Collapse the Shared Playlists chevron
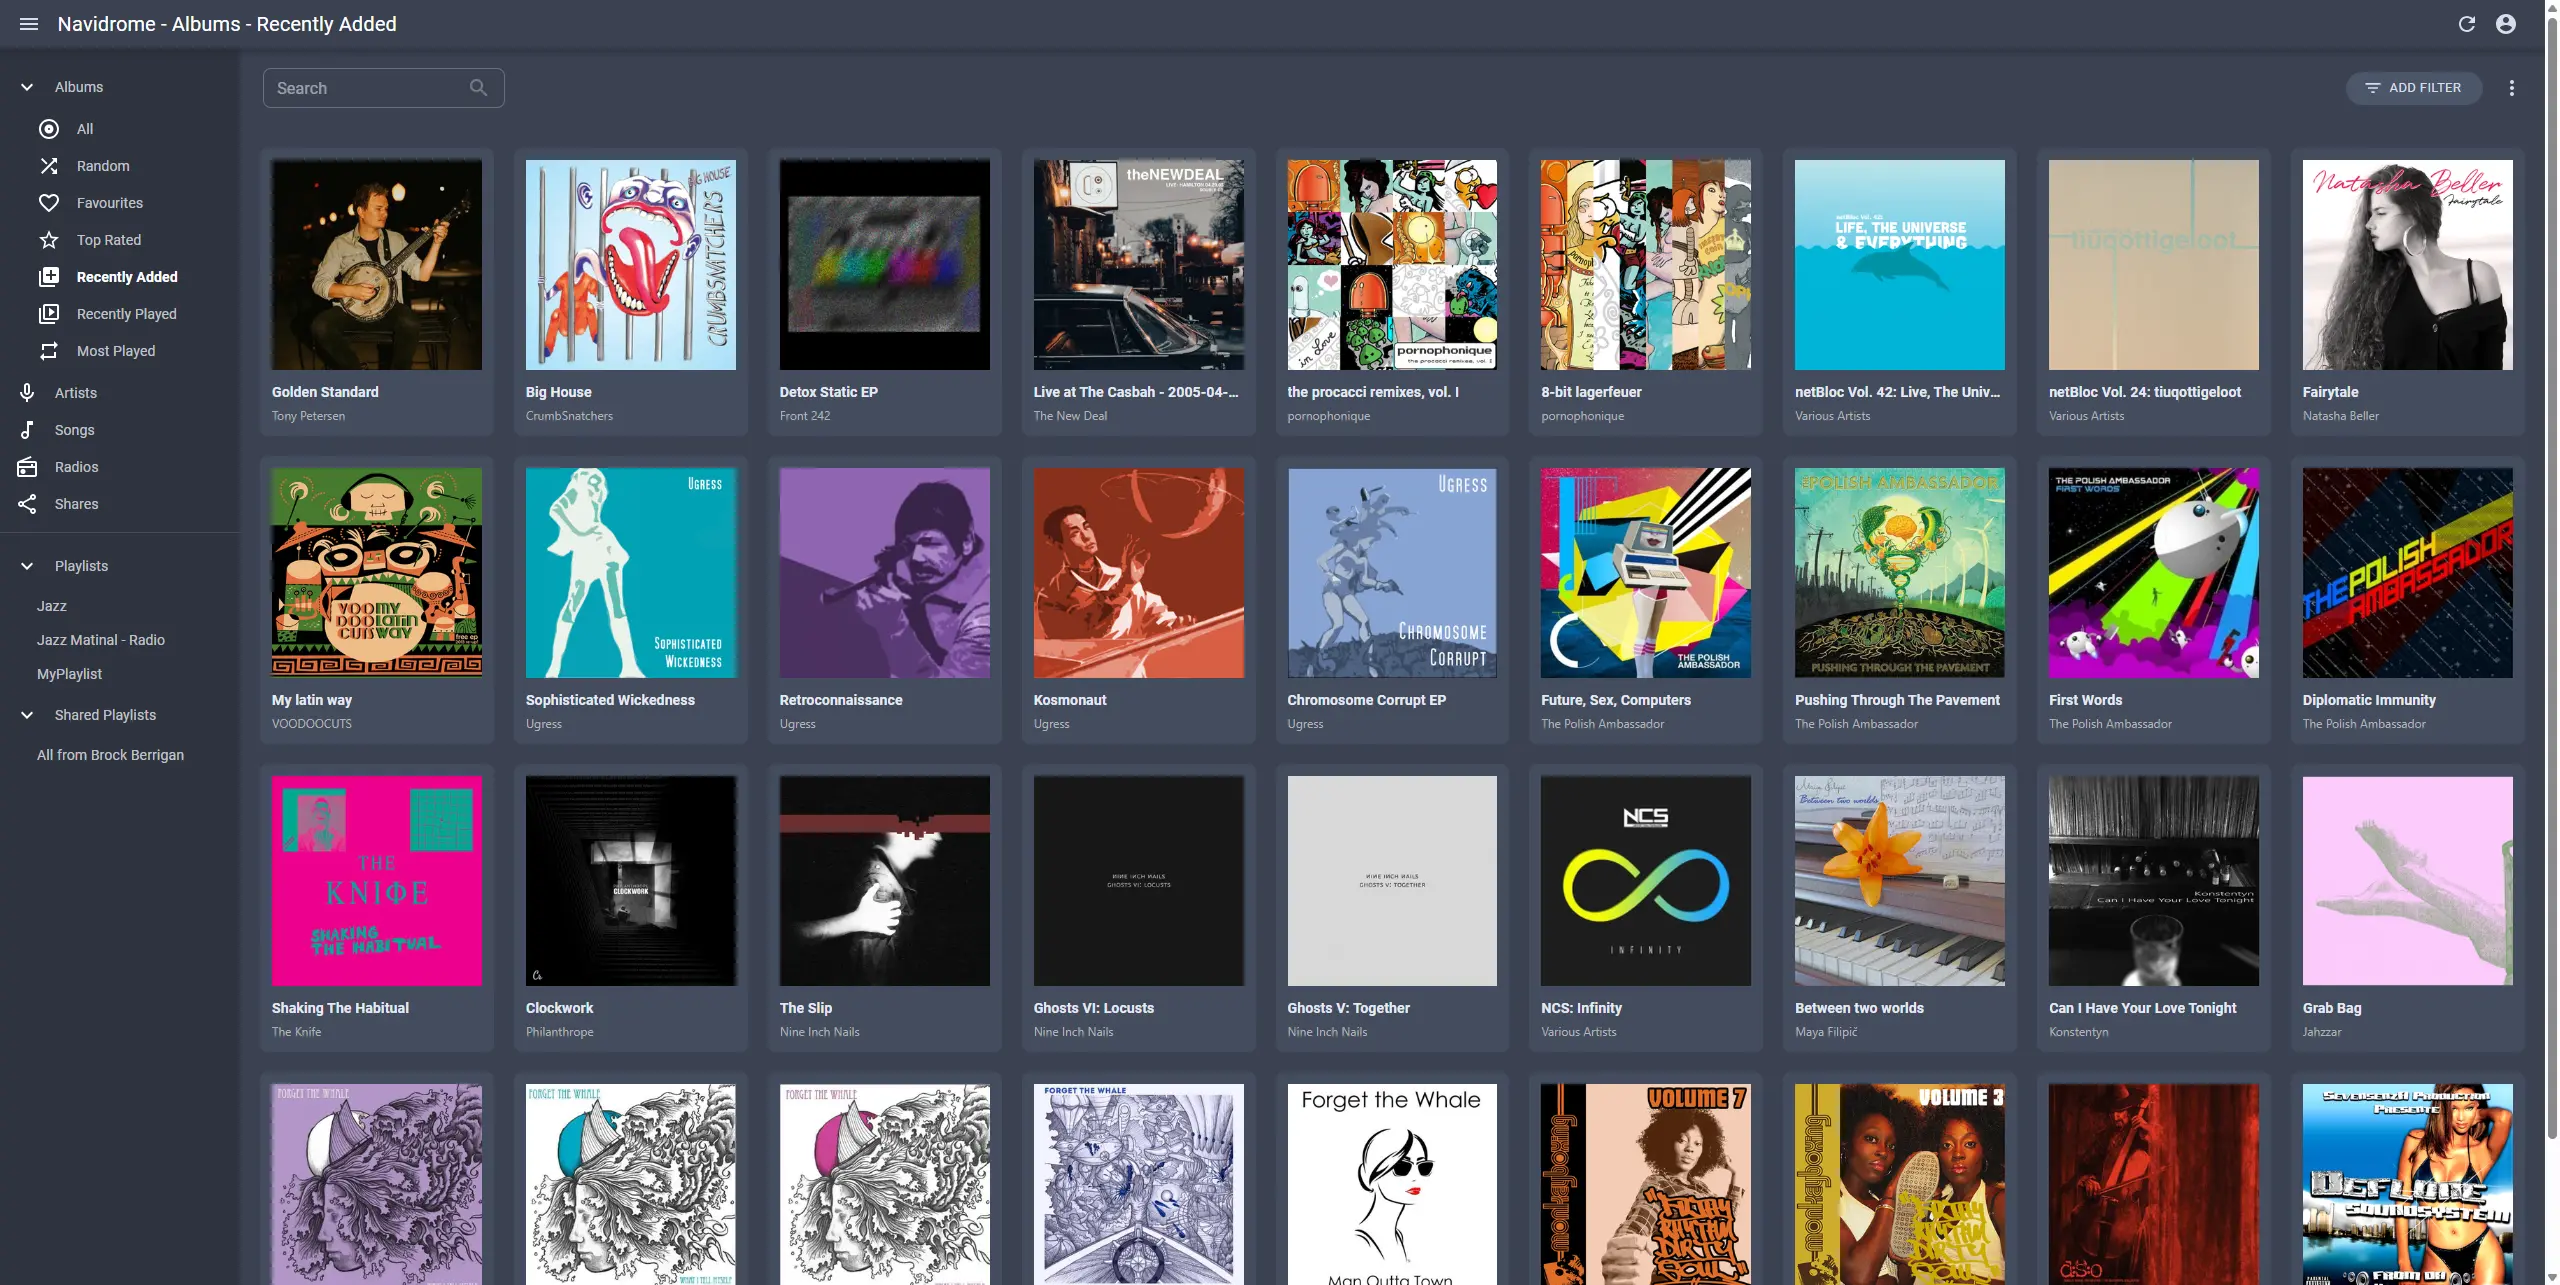 (27, 715)
